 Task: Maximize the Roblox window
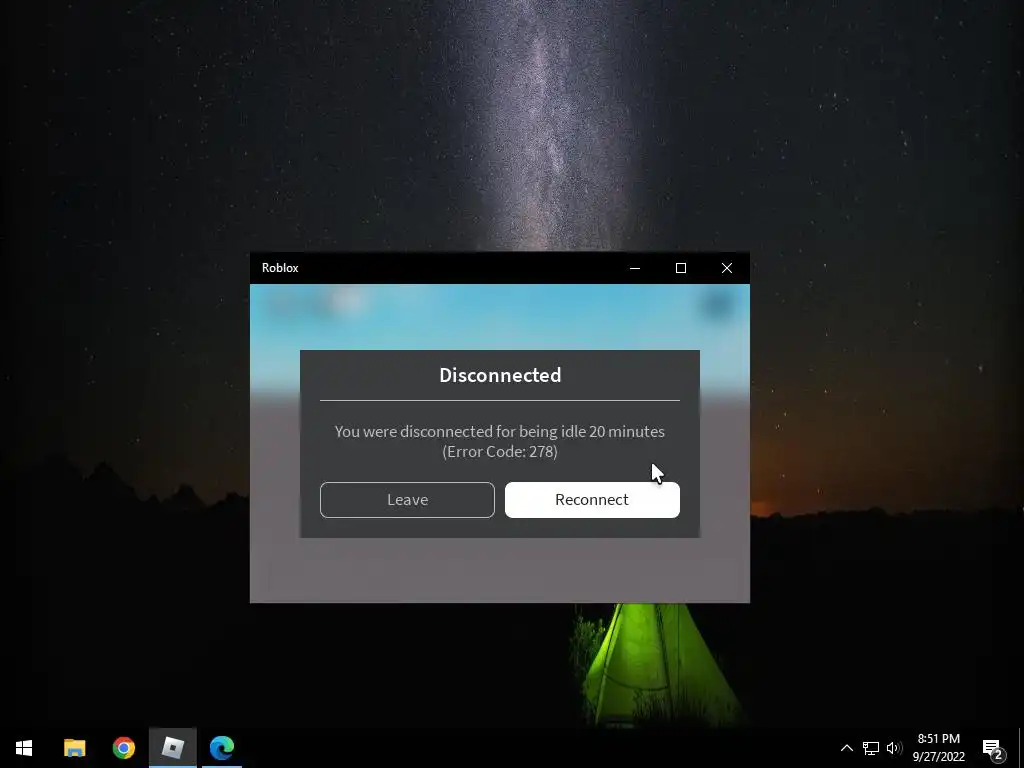point(680,268)
